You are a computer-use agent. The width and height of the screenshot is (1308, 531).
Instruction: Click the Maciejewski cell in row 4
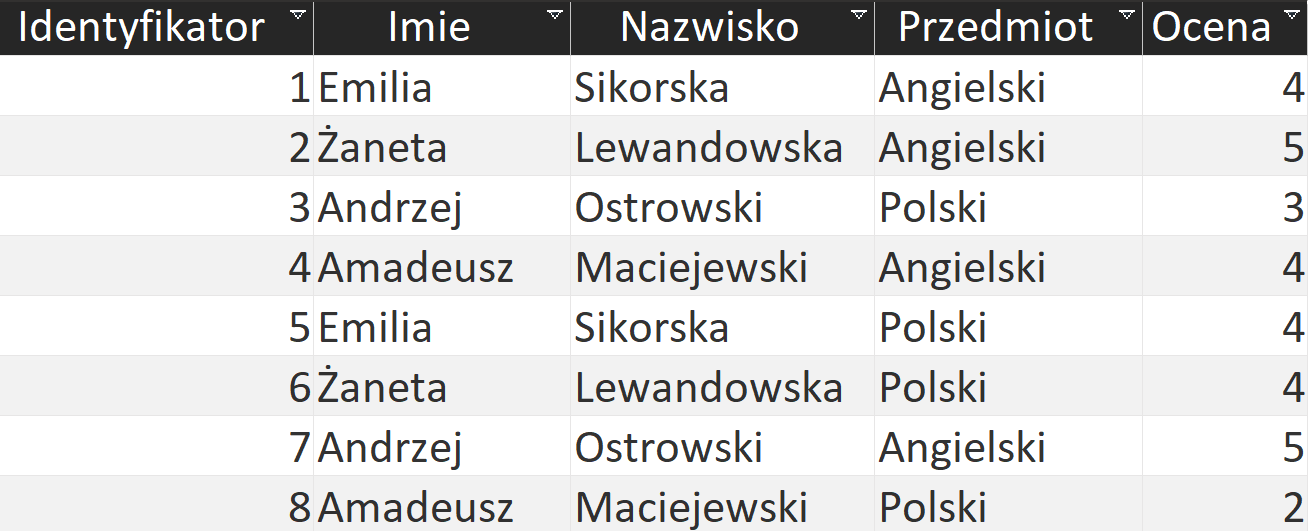722,267
